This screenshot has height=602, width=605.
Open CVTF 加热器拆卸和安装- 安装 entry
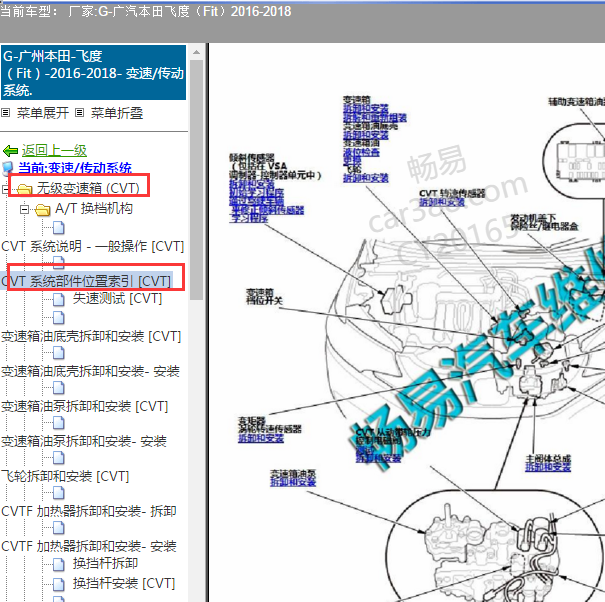(x=89, y=546)
